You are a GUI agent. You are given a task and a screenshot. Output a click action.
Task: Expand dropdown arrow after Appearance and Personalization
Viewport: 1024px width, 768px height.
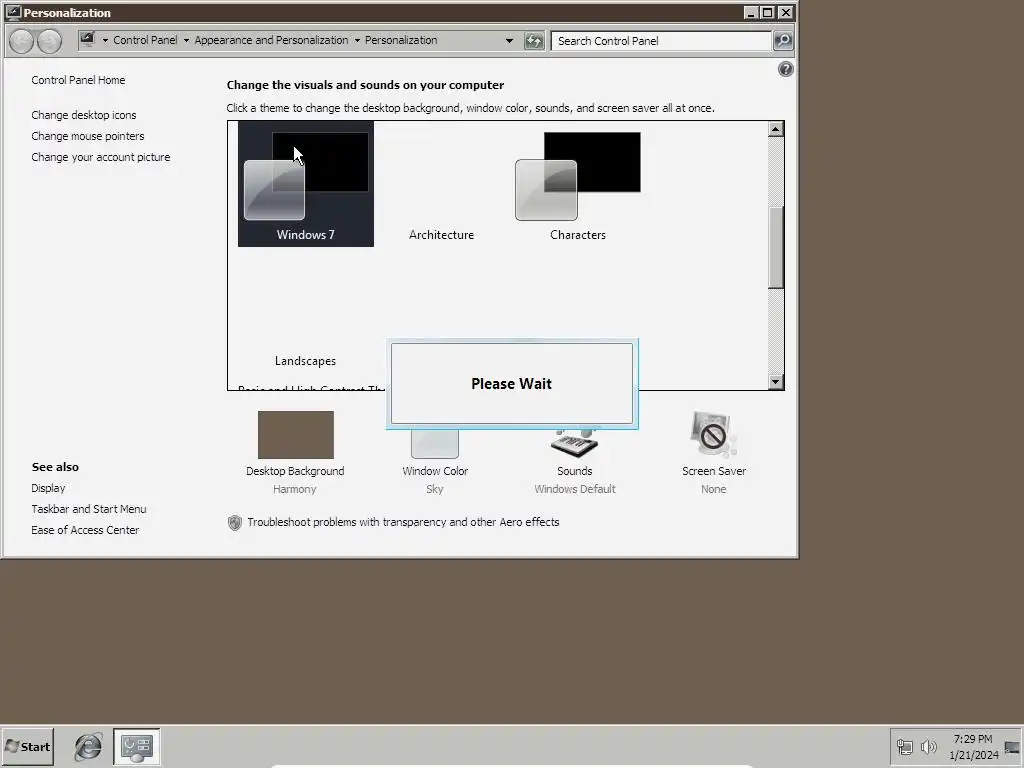tap(357, 40)
